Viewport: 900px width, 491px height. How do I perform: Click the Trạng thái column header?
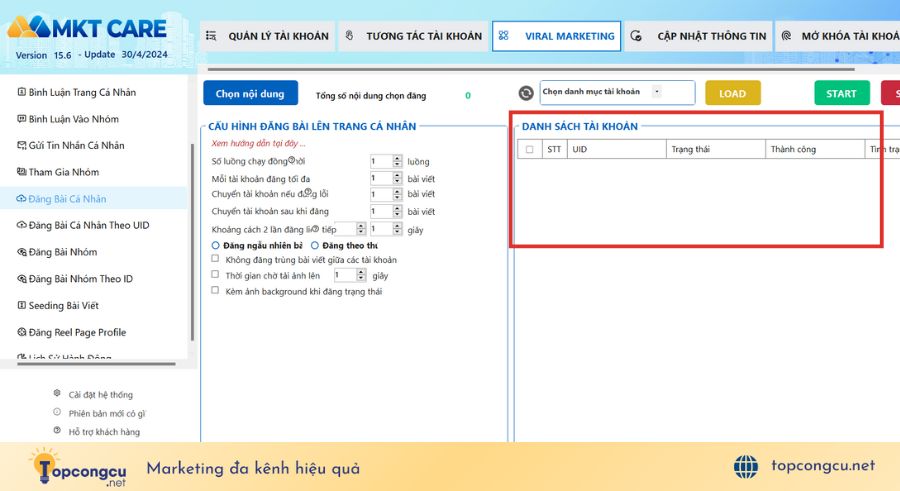click(716, 149)
